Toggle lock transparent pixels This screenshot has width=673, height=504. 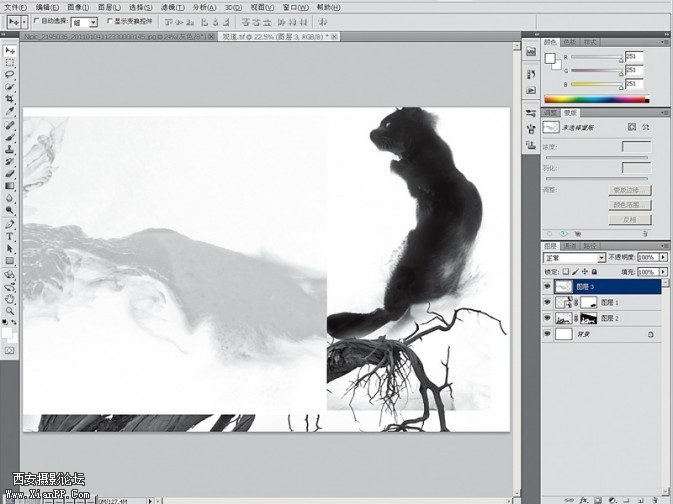pyautogui.click(x=566, y=271)
